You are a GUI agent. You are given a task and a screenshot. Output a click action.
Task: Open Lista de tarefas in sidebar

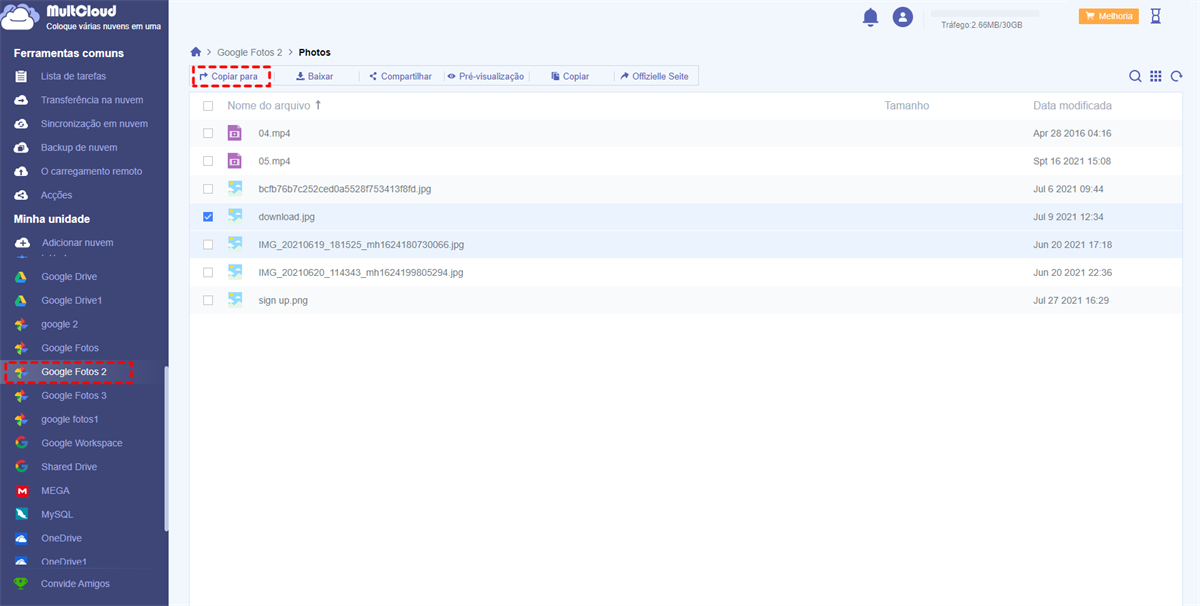click(73, 76)
